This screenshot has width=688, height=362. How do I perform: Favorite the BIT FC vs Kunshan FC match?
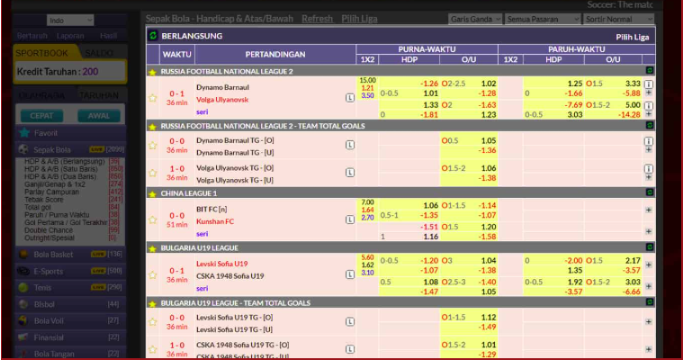click(153, 220)
